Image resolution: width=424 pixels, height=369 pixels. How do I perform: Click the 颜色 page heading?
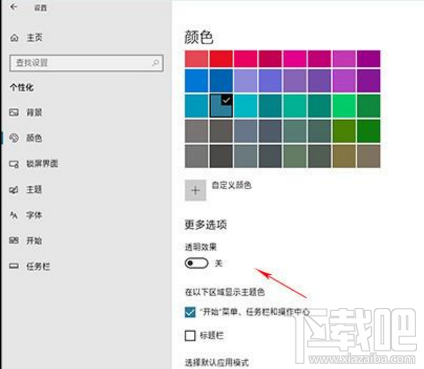(x=199, y=37)
